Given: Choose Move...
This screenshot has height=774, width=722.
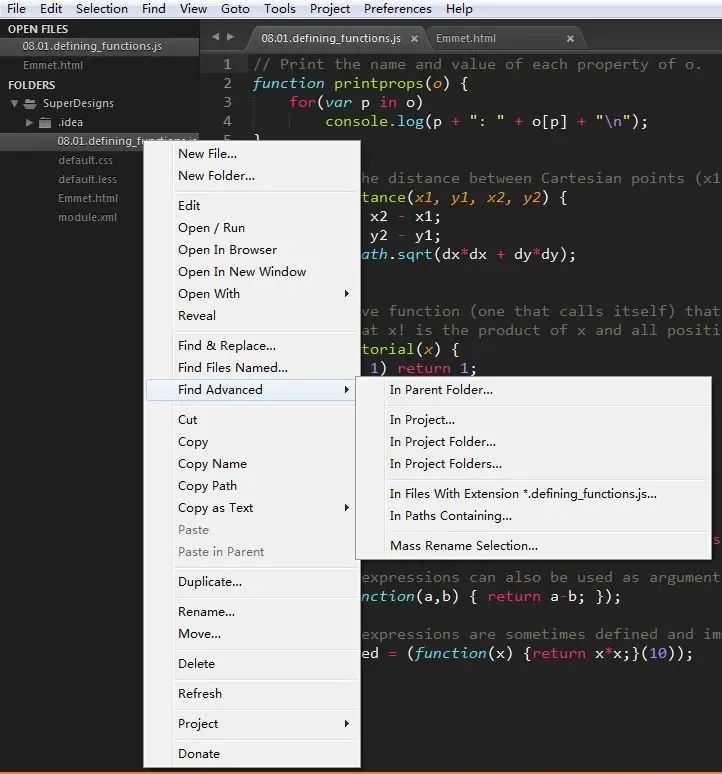Looking at the screenshot, I should [x=252, y=633].
